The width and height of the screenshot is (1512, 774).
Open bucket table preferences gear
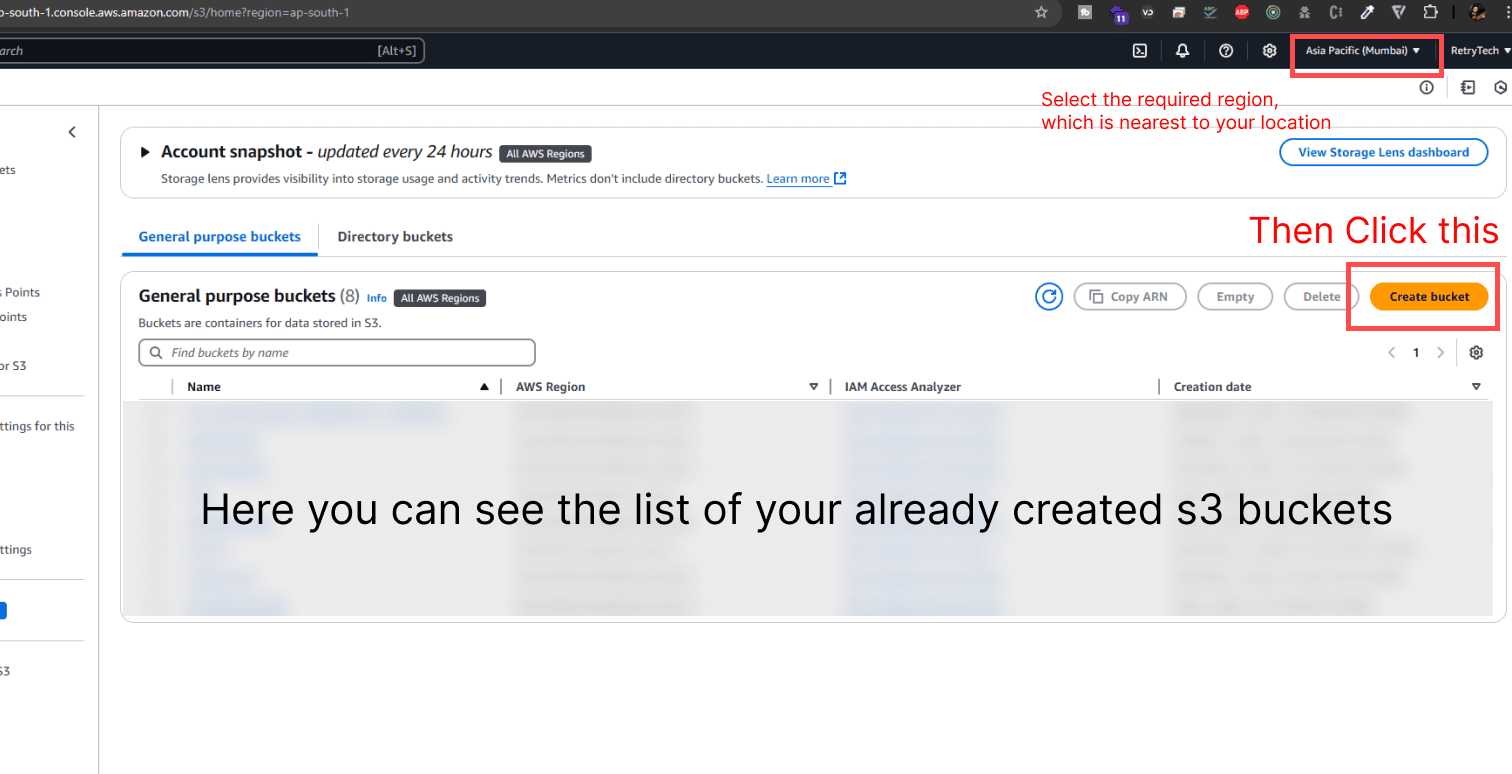[1476, 353]
